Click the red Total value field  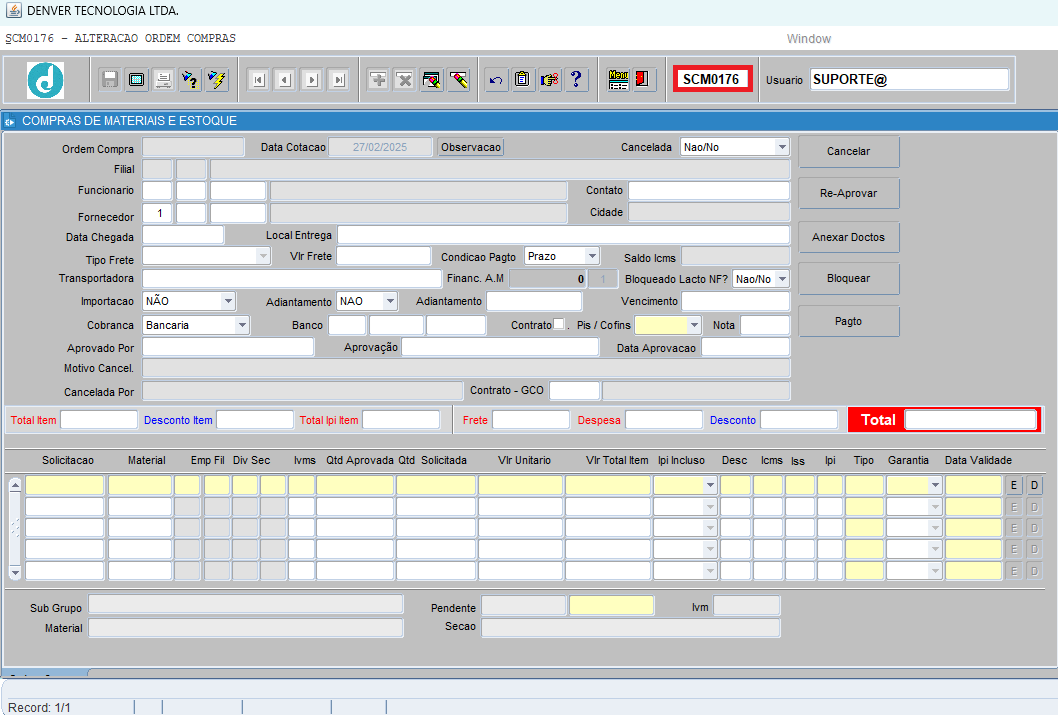[x=971, y=419]
